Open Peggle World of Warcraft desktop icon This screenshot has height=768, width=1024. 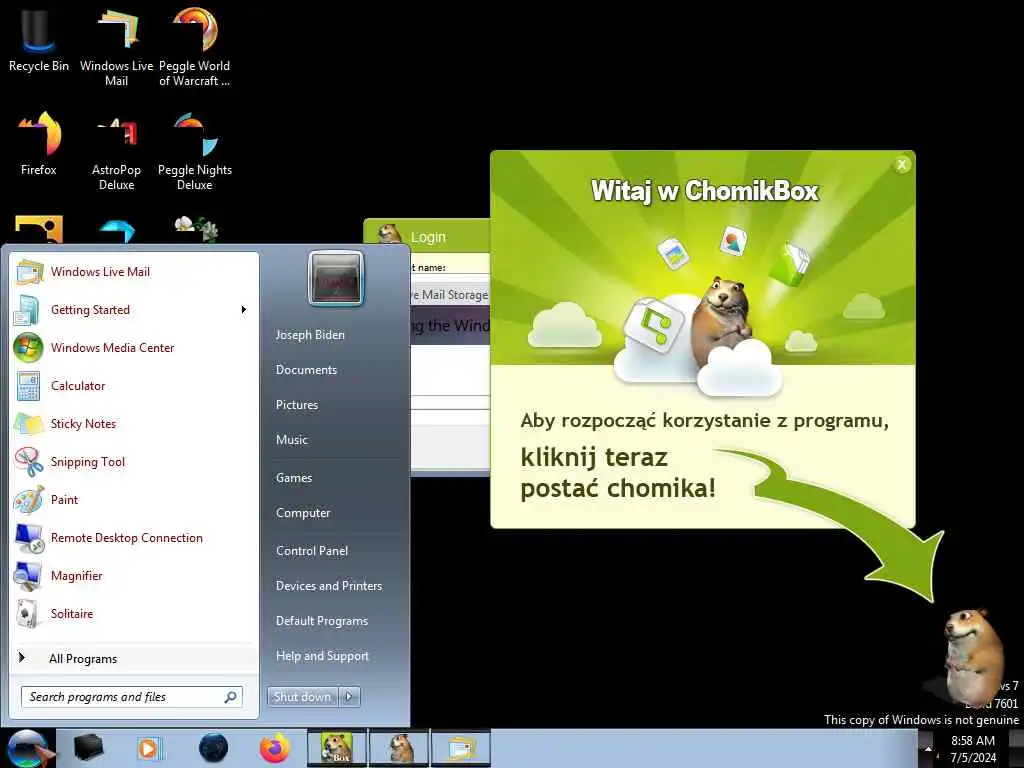[195, 46]
